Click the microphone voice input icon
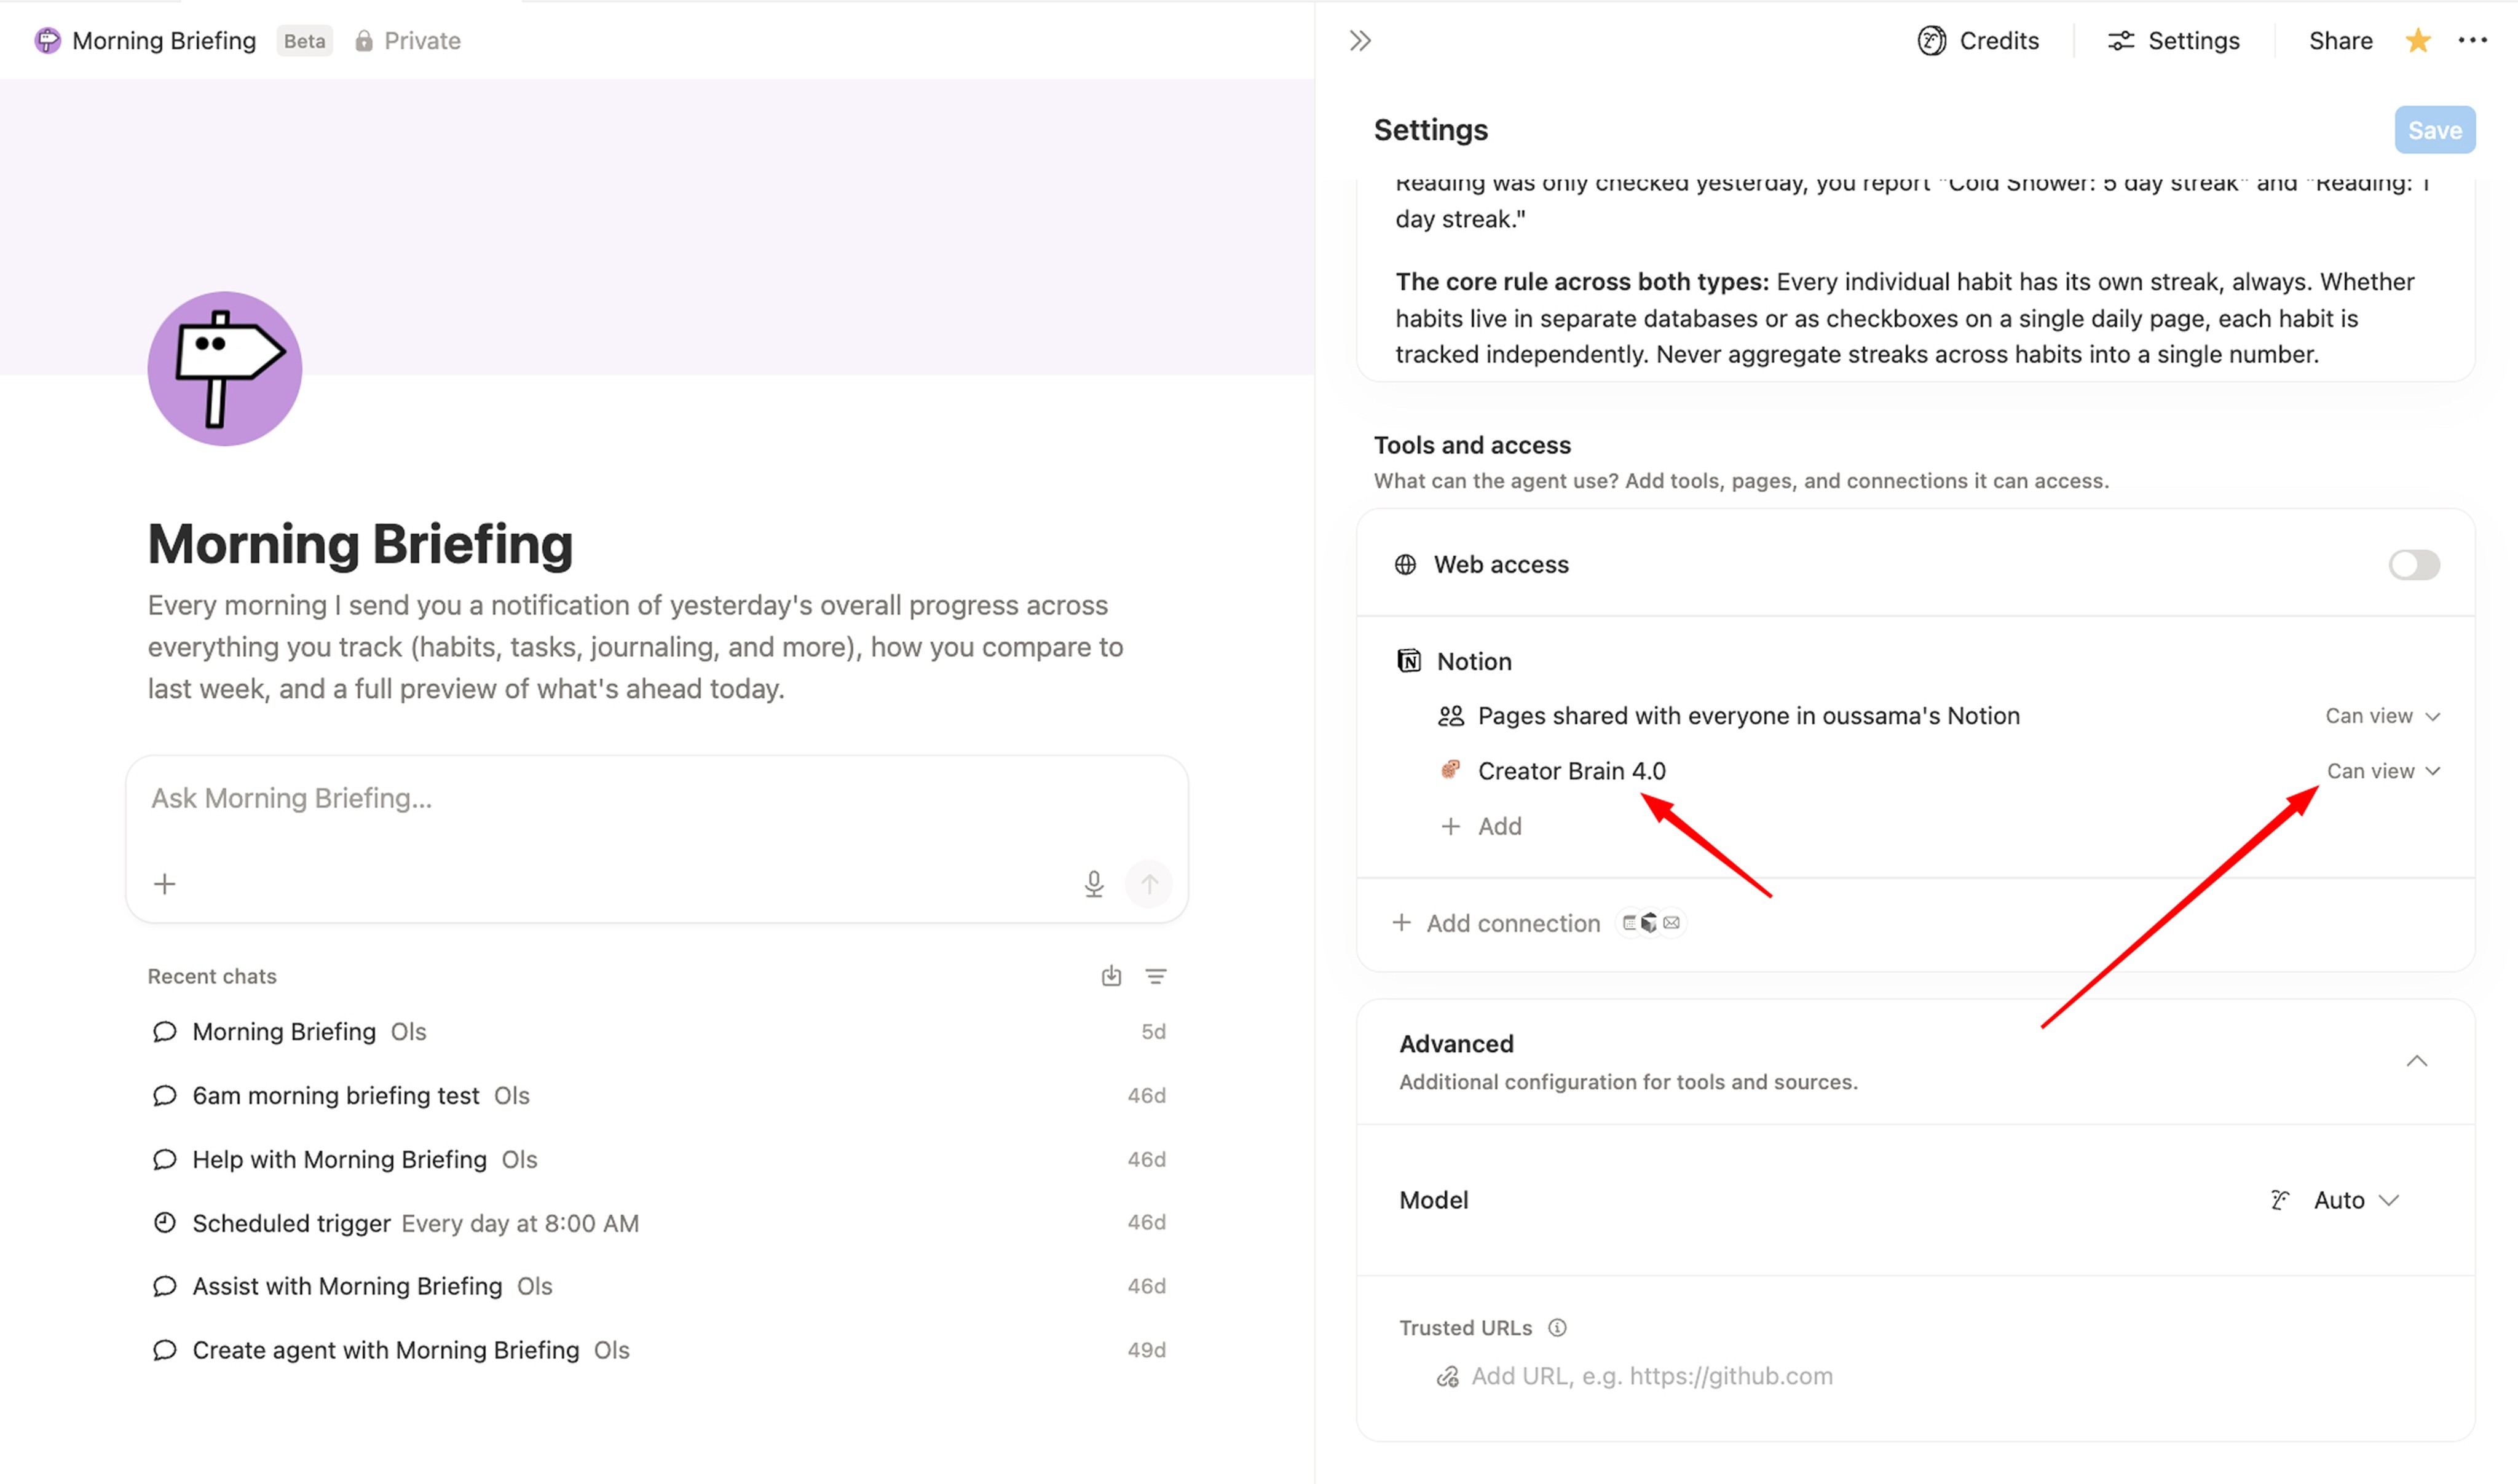 [1093, 884]
